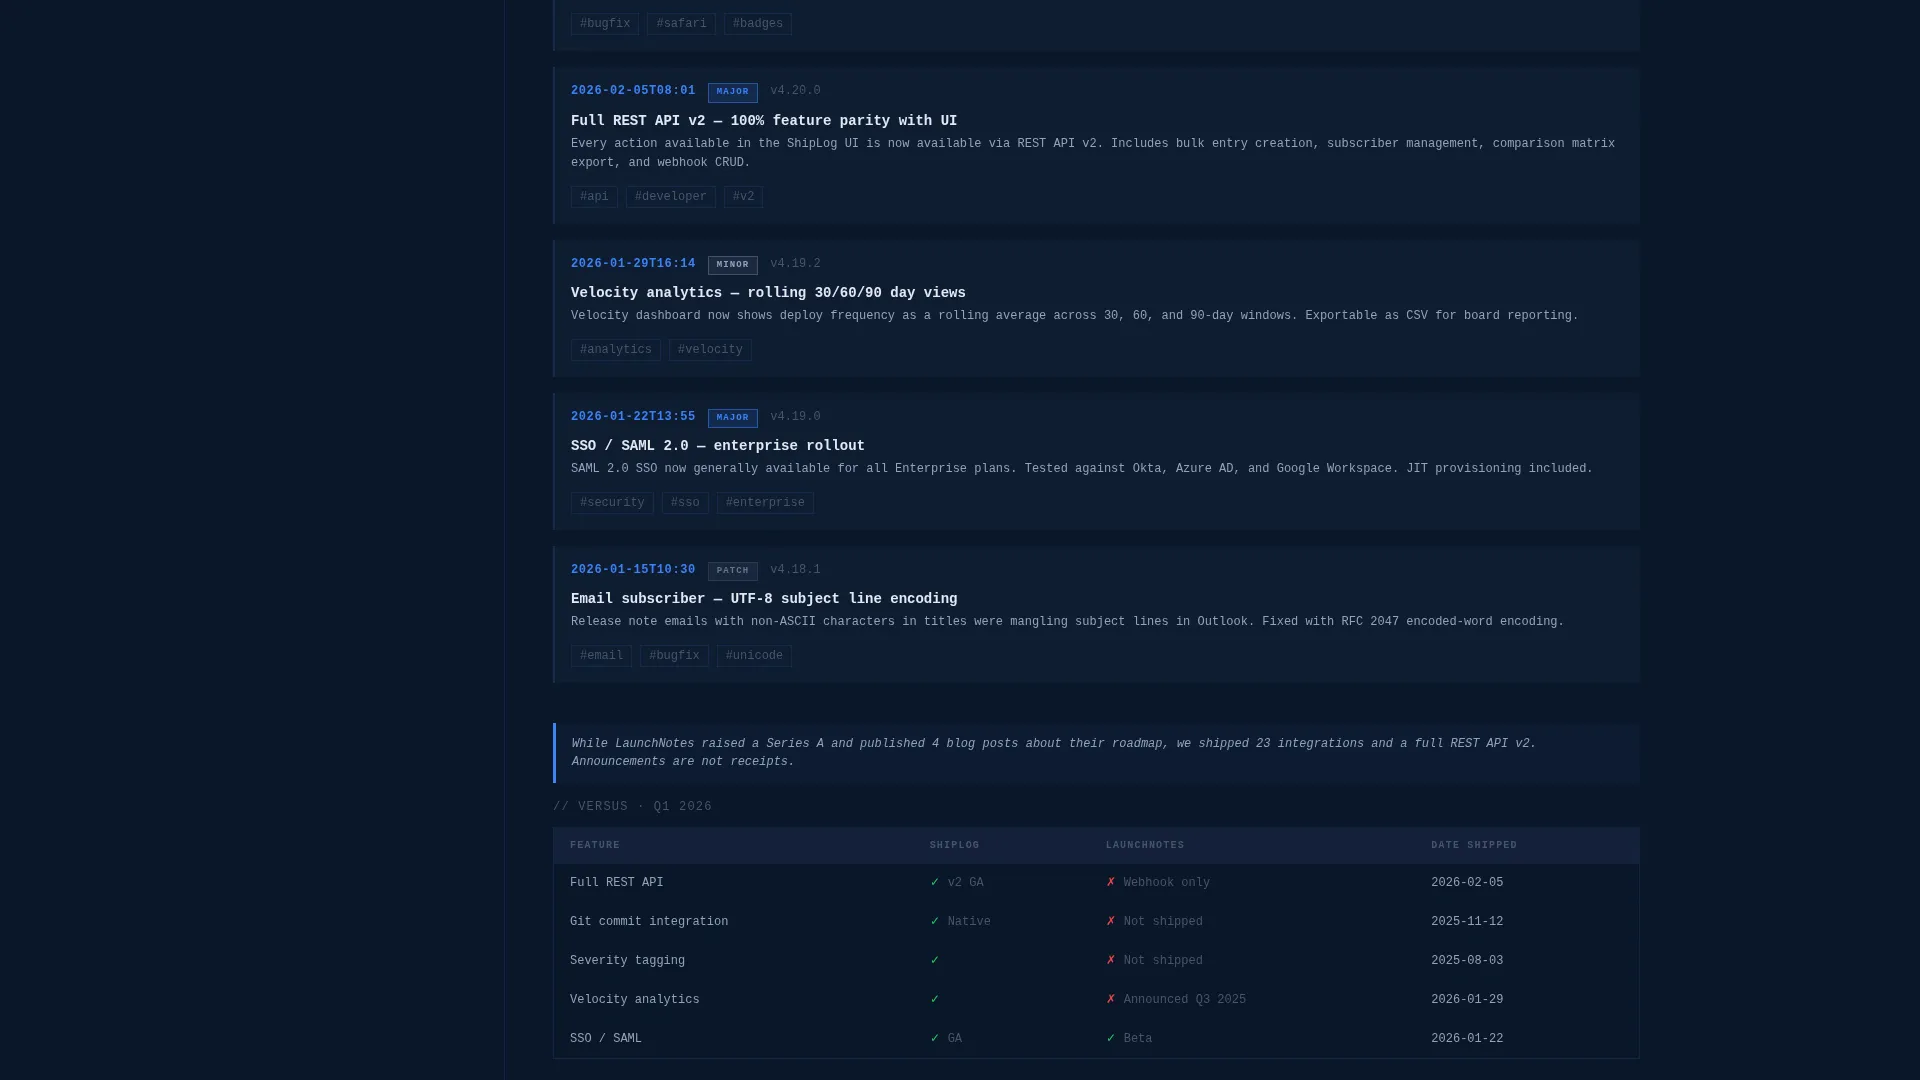Viewport: 1920px width, 1080px height.
Task: Filter by the #api tag
Action: (594, 197)
